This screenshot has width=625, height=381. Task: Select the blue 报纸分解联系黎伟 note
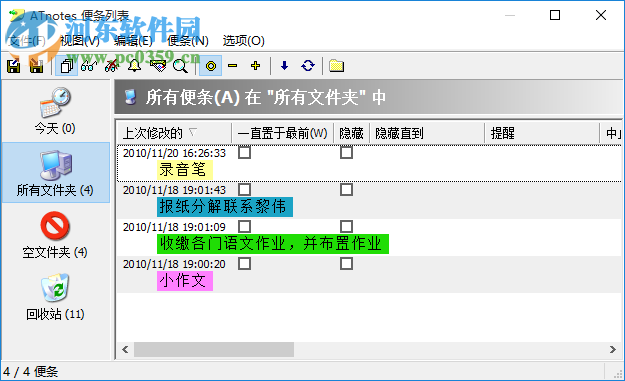click(225, 207)
